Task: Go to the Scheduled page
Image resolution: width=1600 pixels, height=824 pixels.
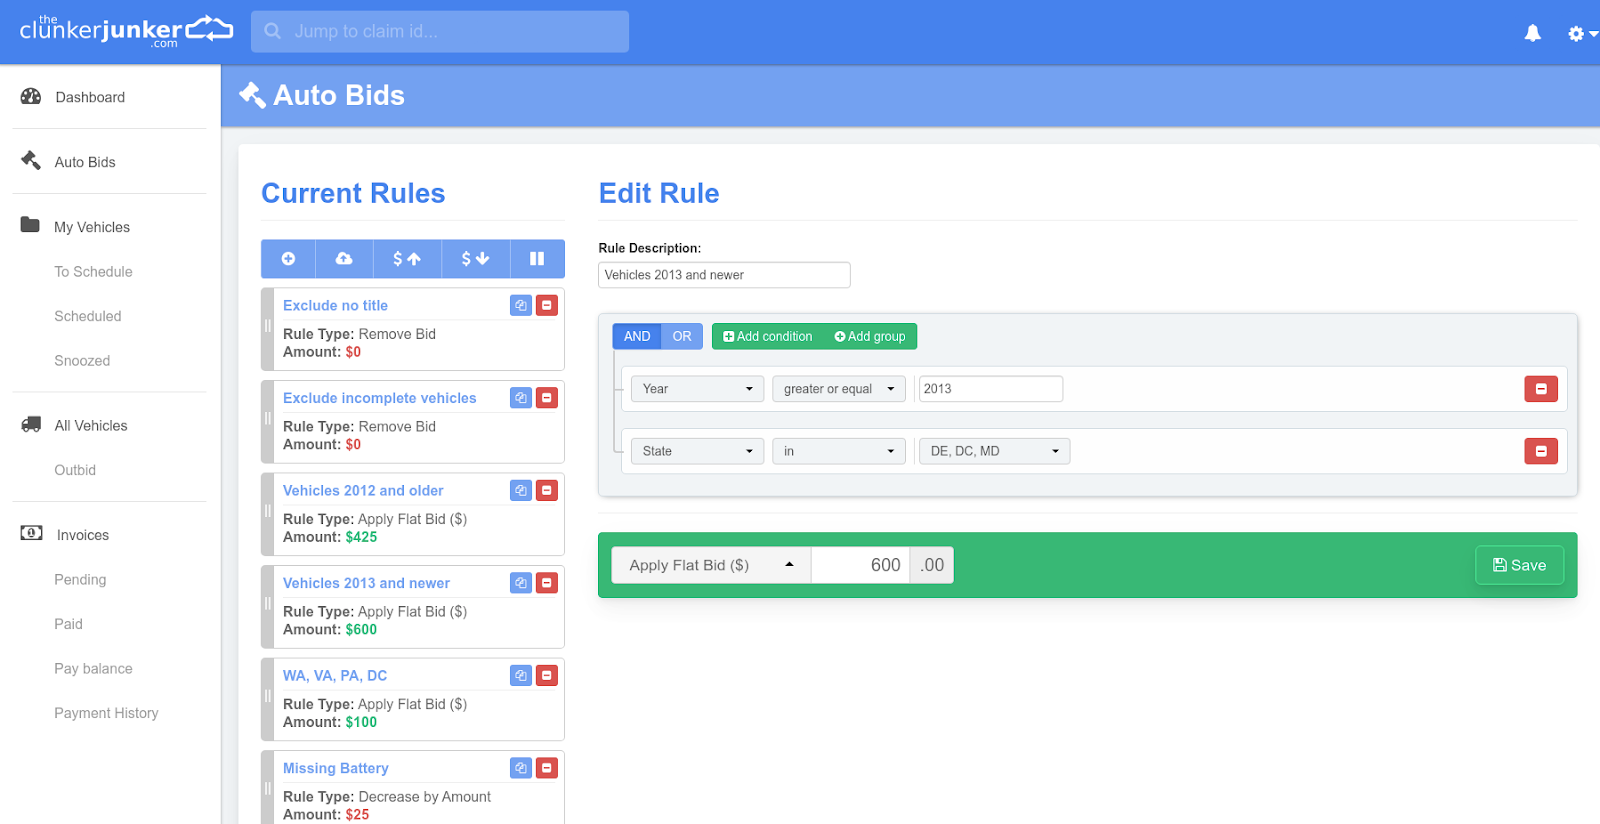Action: (x=88, y=316)
